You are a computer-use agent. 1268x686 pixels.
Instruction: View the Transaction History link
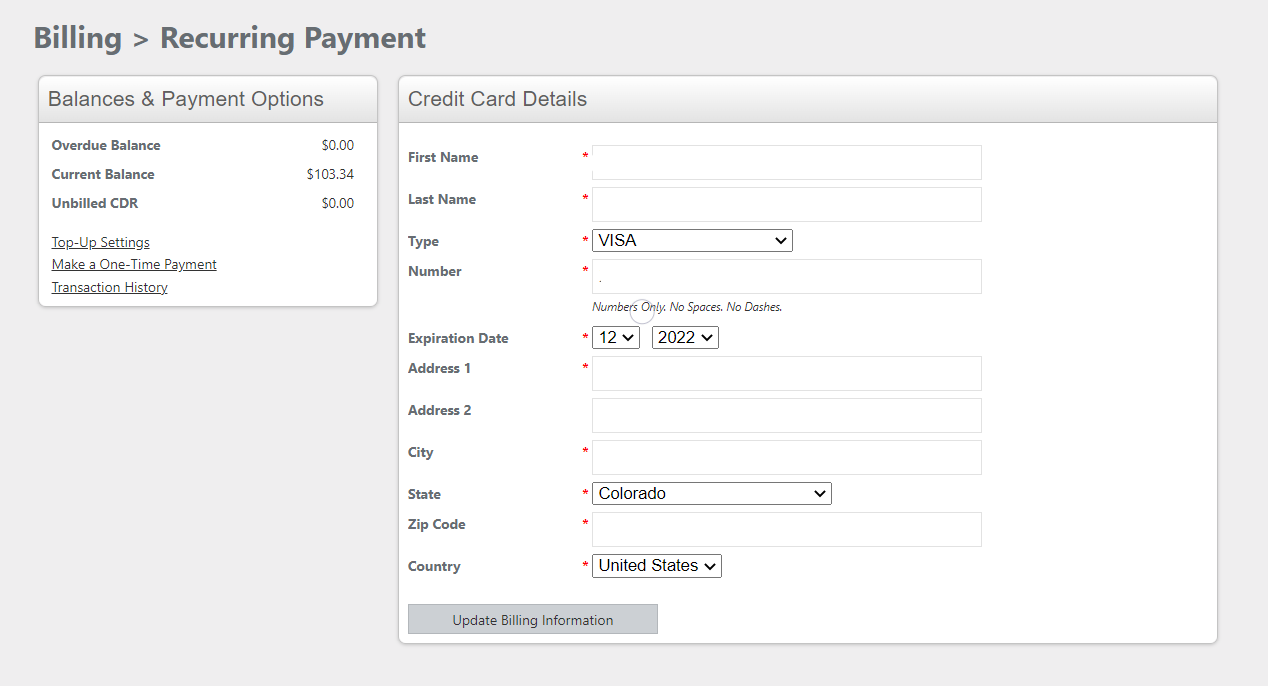pyautogui.click(x=110, y=288)
